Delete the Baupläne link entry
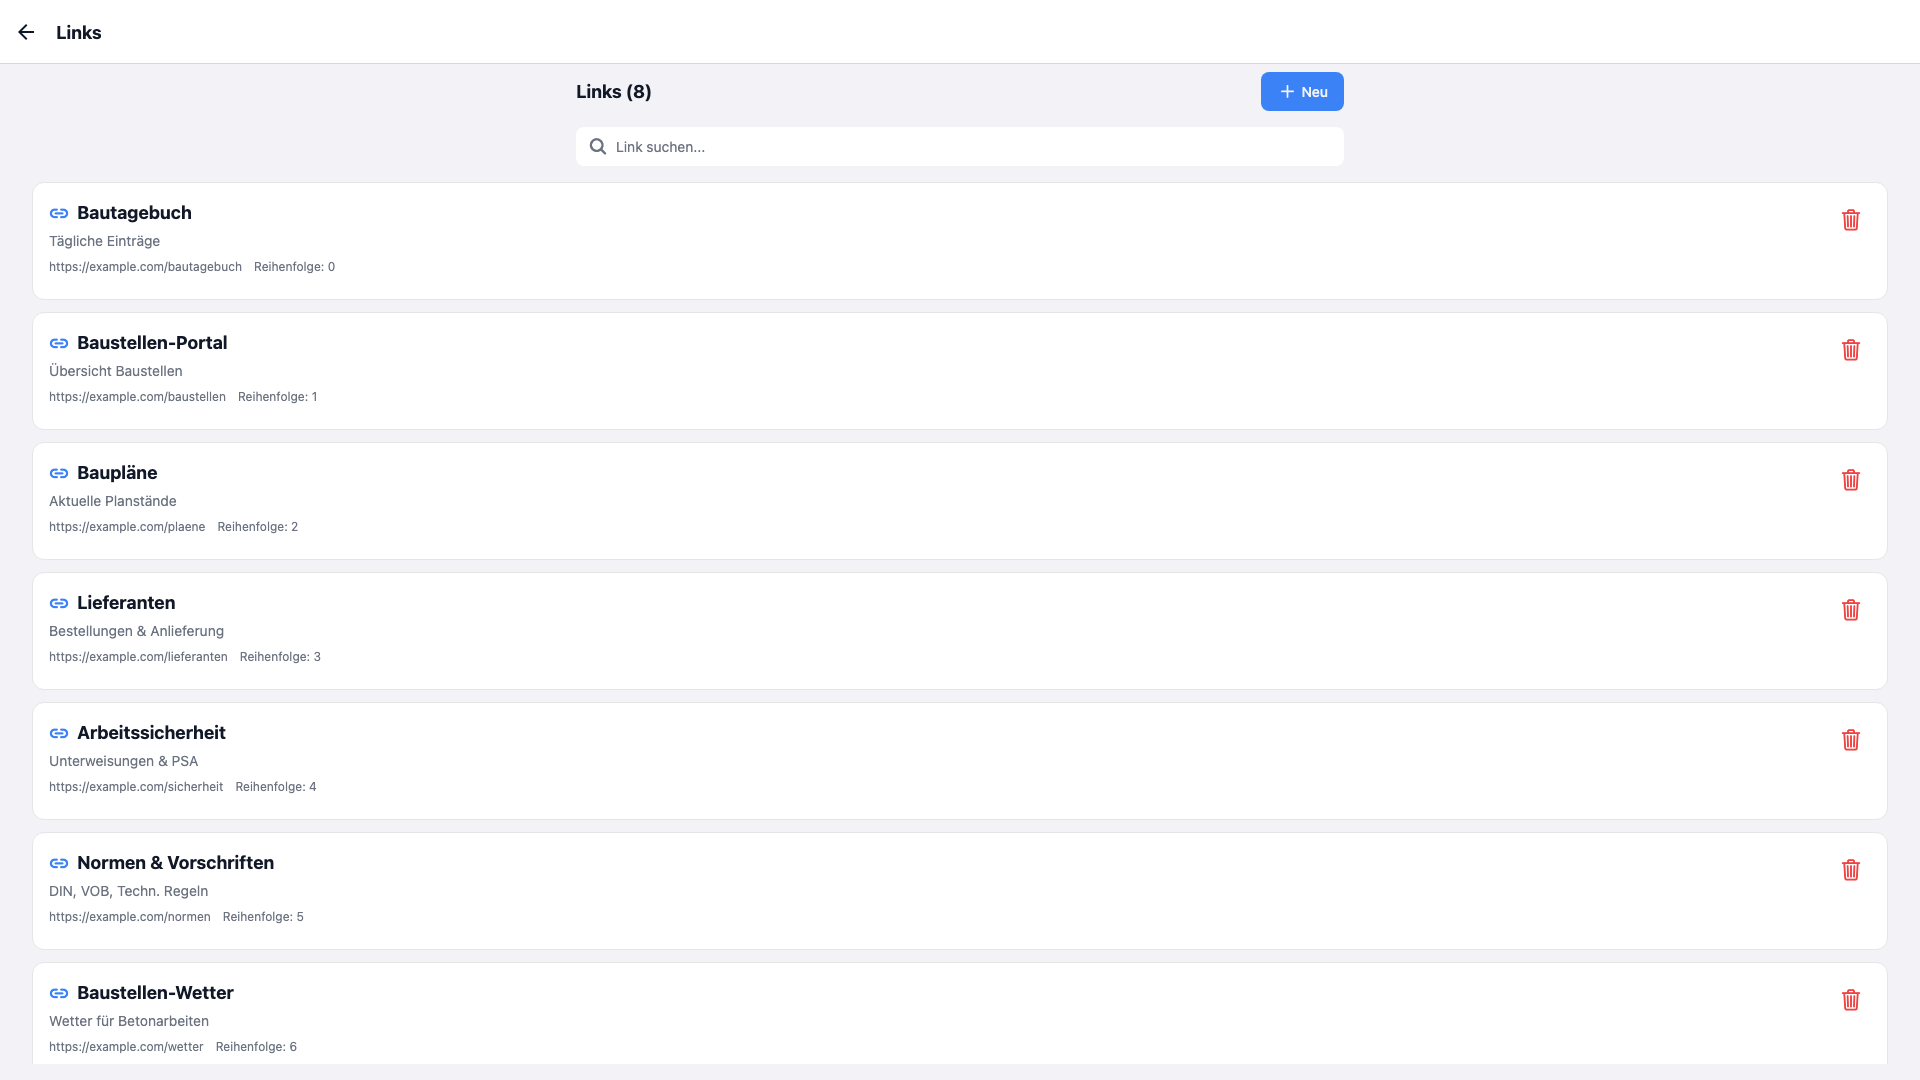1920x1080 pixels. pos(1850,480)
